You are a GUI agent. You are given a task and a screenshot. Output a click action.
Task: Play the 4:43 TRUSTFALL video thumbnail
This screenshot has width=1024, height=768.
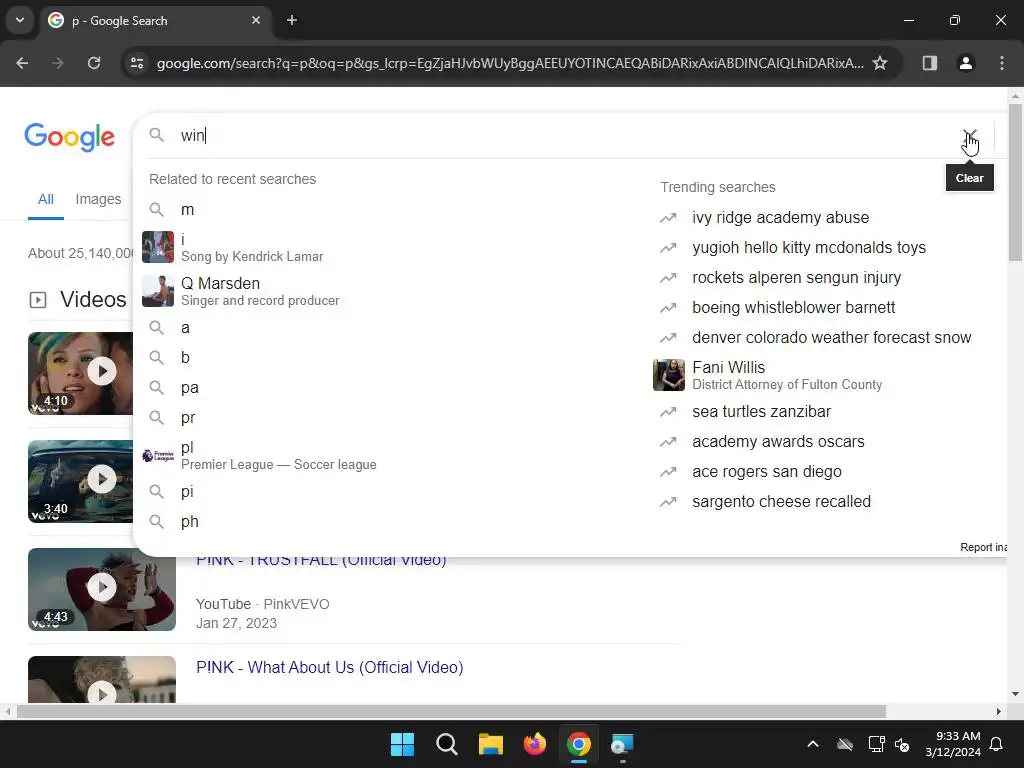(x=102, y=589)
